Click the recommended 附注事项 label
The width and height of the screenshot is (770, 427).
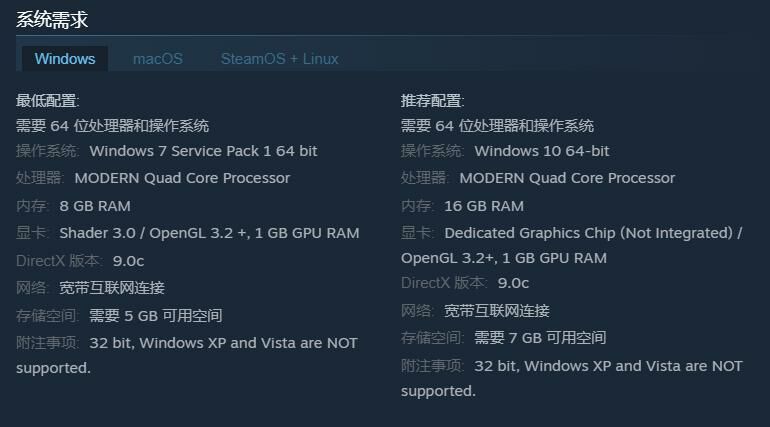[433, 366]
